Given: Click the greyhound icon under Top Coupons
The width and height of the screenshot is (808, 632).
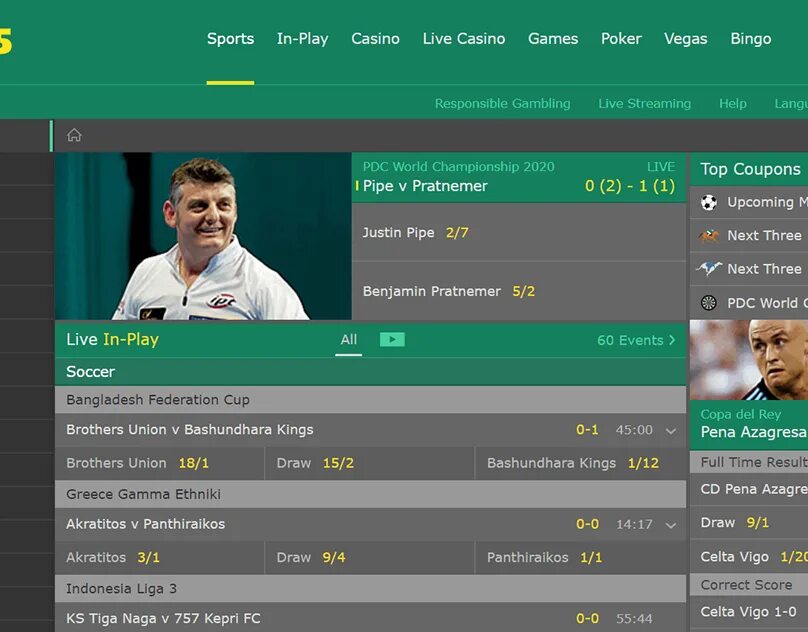Looking at the screenshot, I should tap(709, 269).
